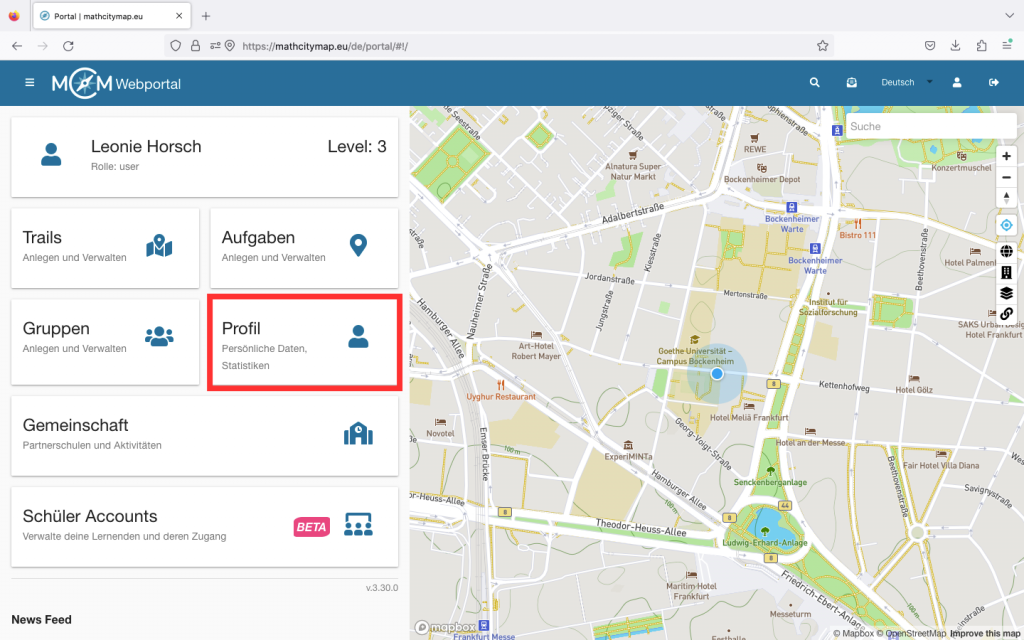Reset map bearing with compass button

[x=1006, y=198]
